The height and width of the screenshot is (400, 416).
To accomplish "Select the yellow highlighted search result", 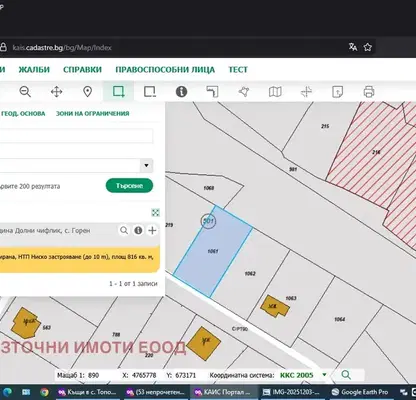I will point(79,260).
